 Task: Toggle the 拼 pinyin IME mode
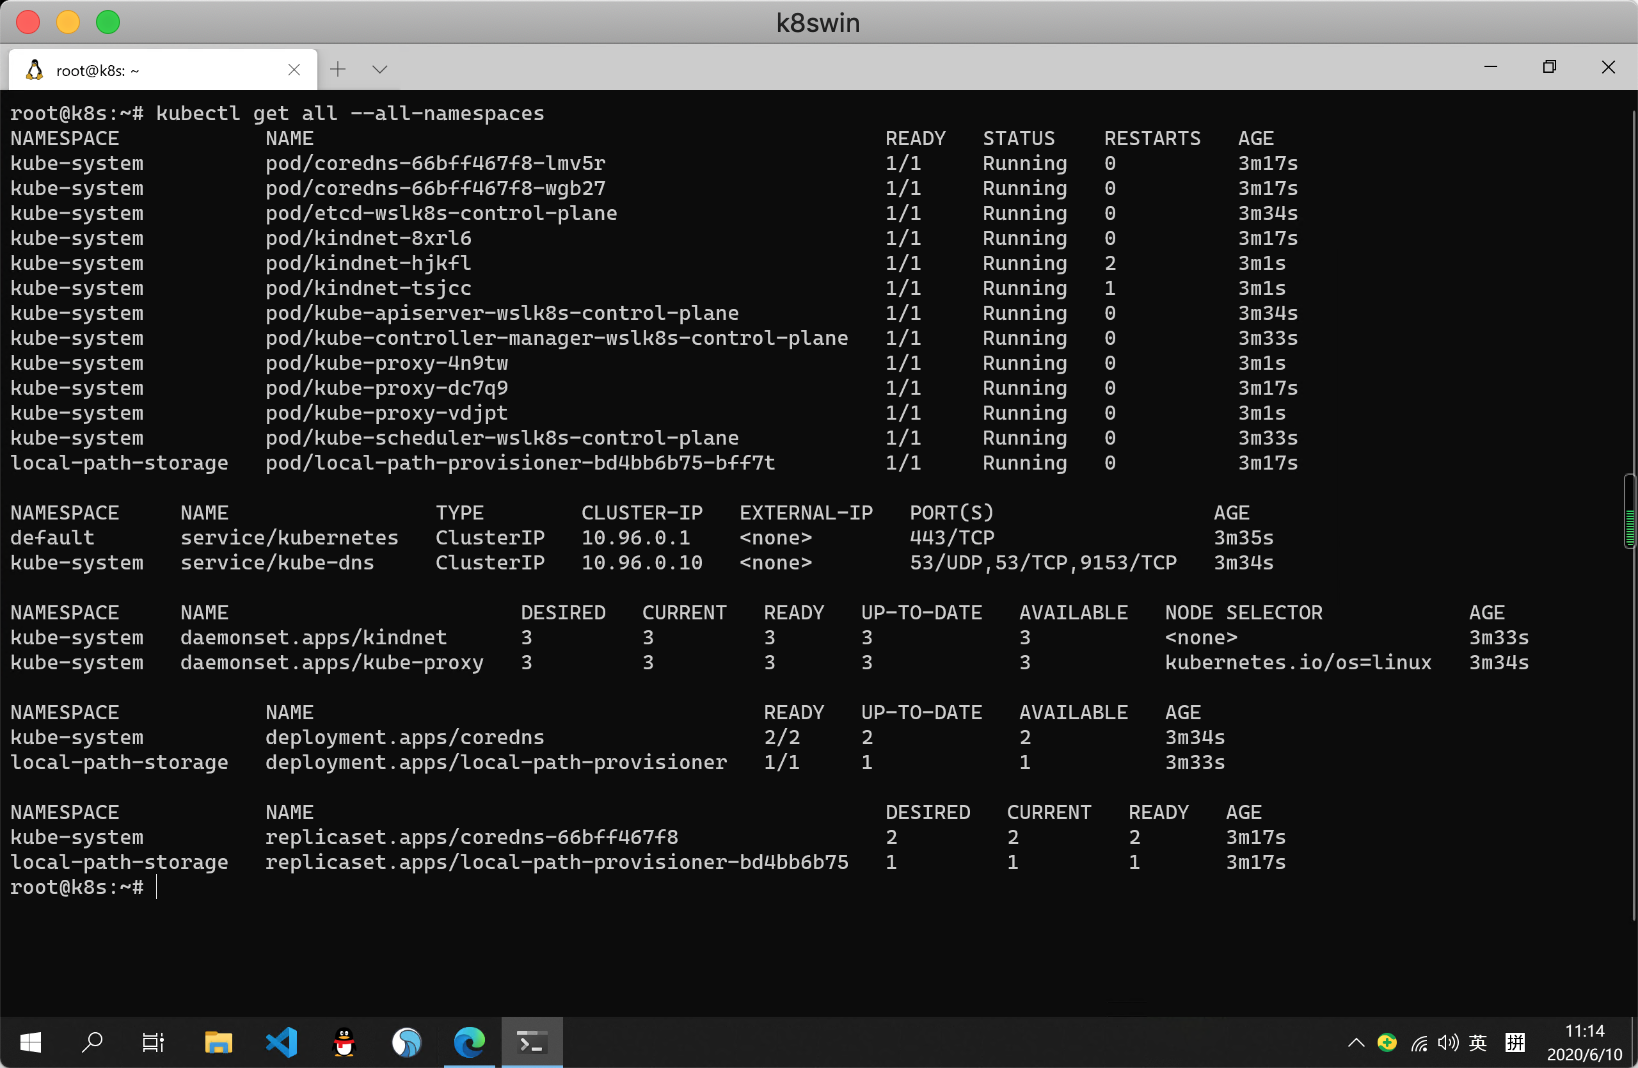(1515, 1043)
